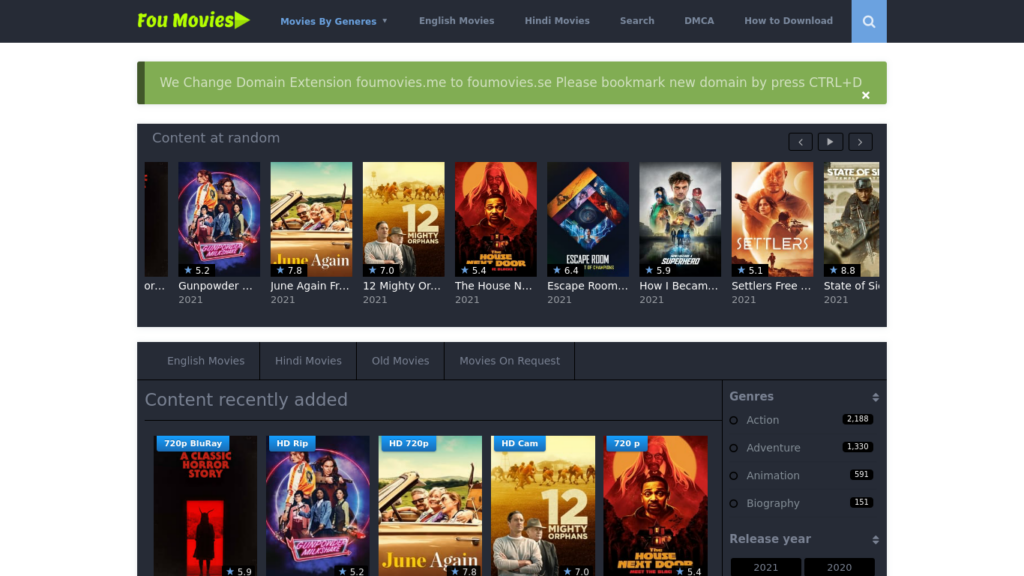Switch to Movies On Request tab
The image size is (1024, 576).
click(509, 360)
